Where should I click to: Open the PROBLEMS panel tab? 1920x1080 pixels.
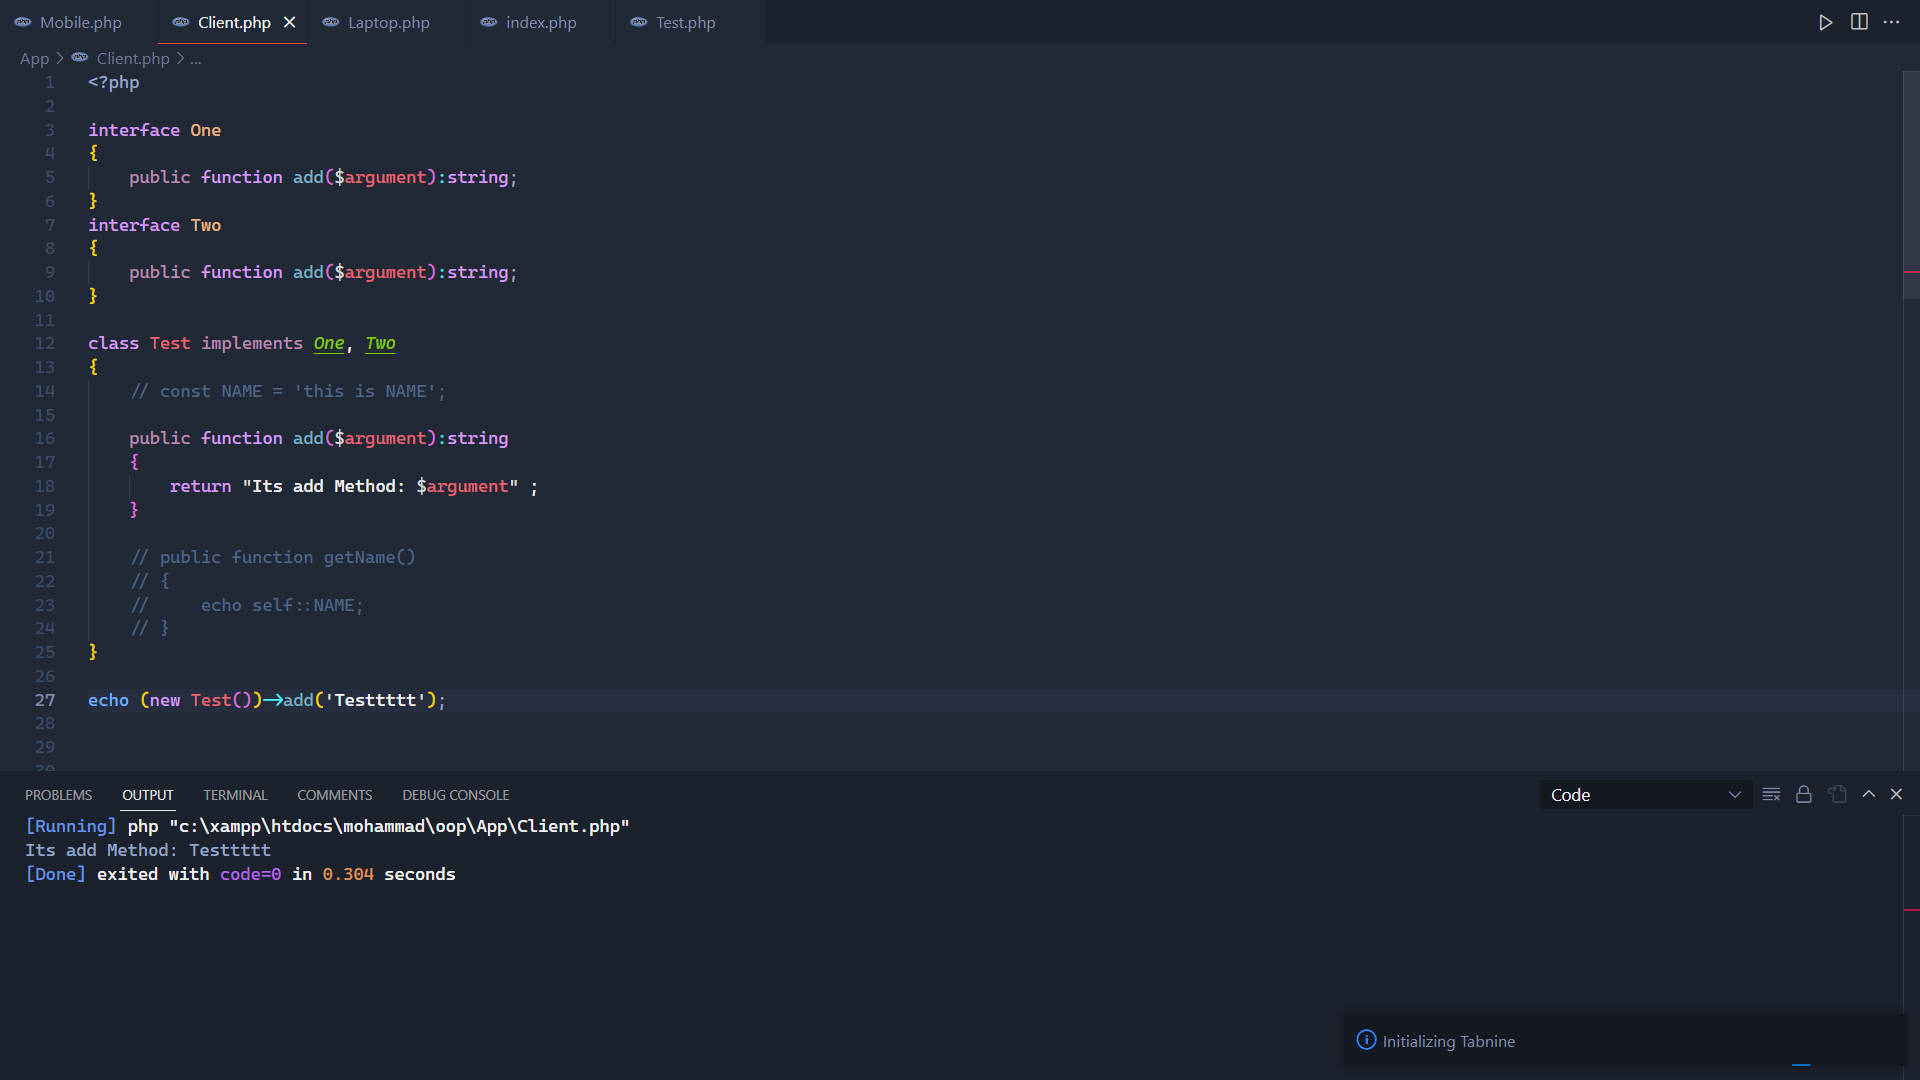(x=58, y=795)
